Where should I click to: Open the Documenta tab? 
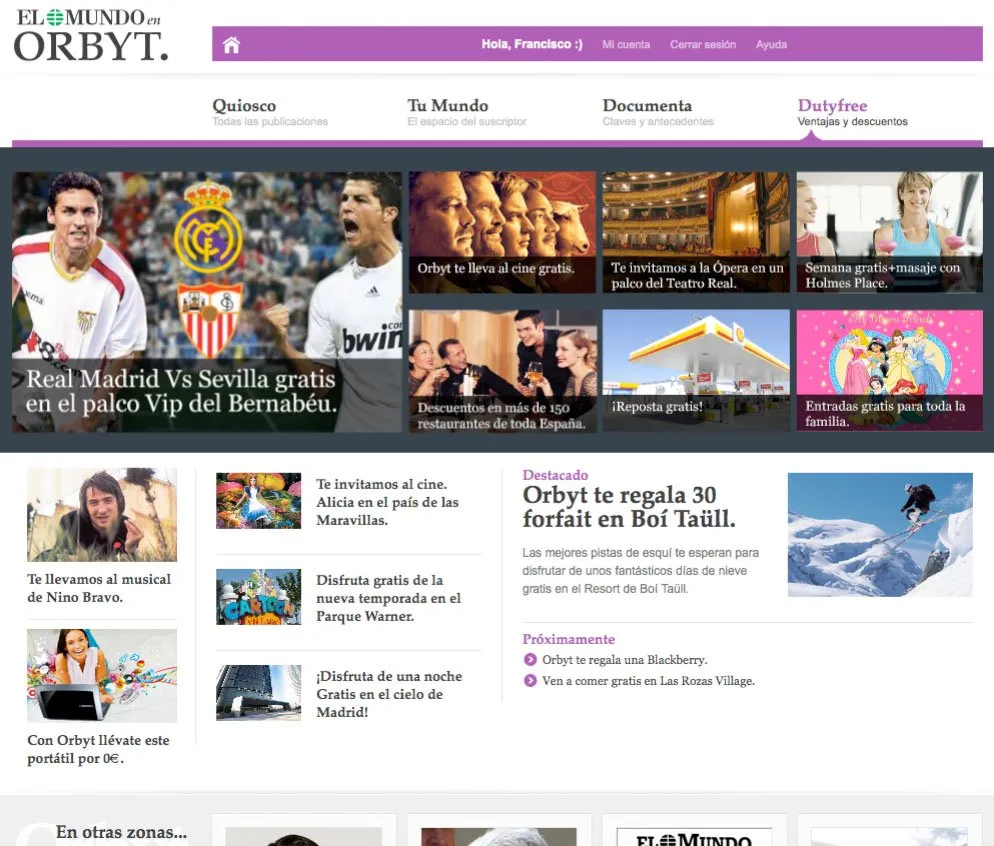click(658, 112)
